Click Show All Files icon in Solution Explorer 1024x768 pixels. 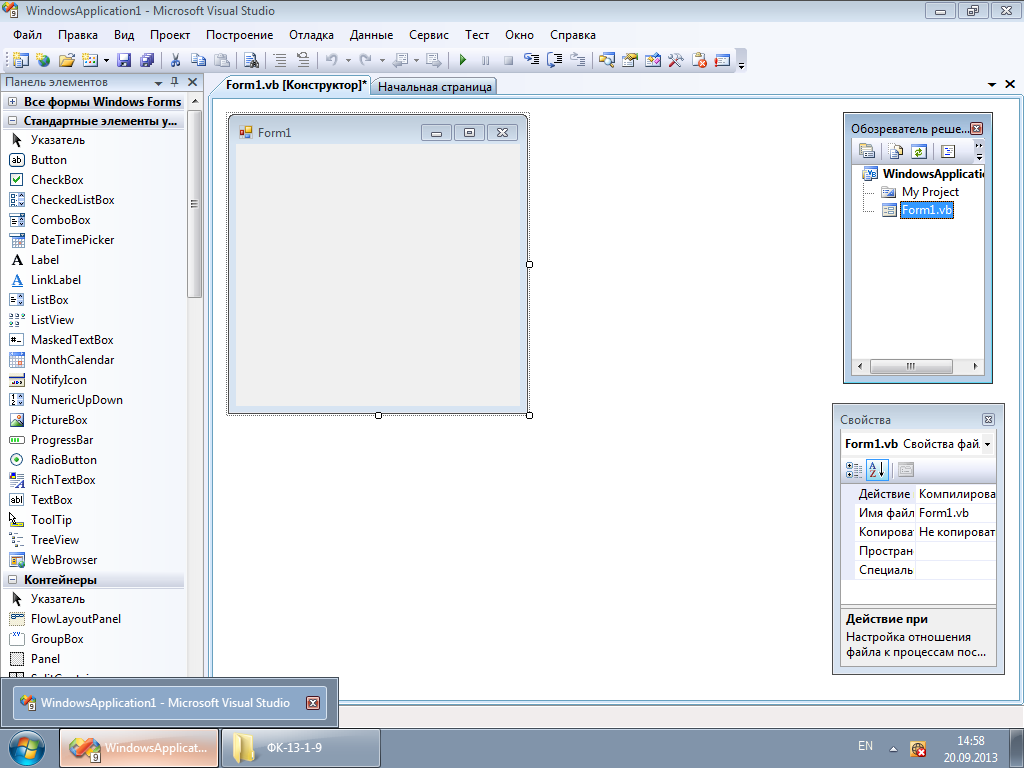(x=895, y=152)
